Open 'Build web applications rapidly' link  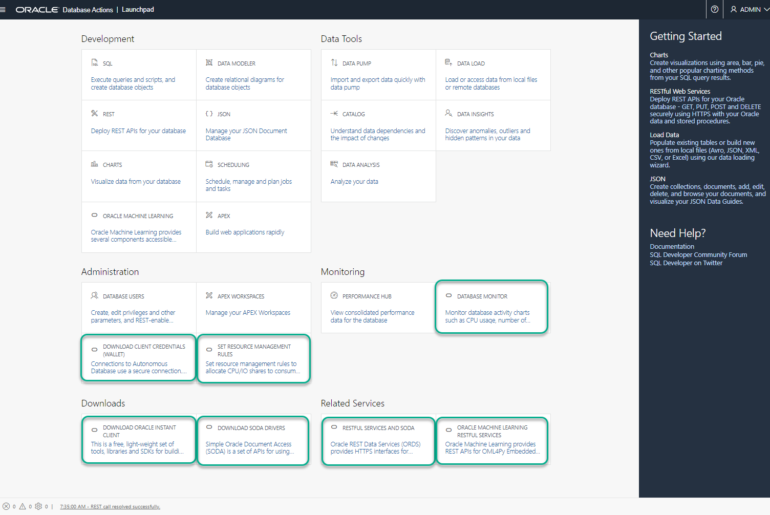[245, 232]
